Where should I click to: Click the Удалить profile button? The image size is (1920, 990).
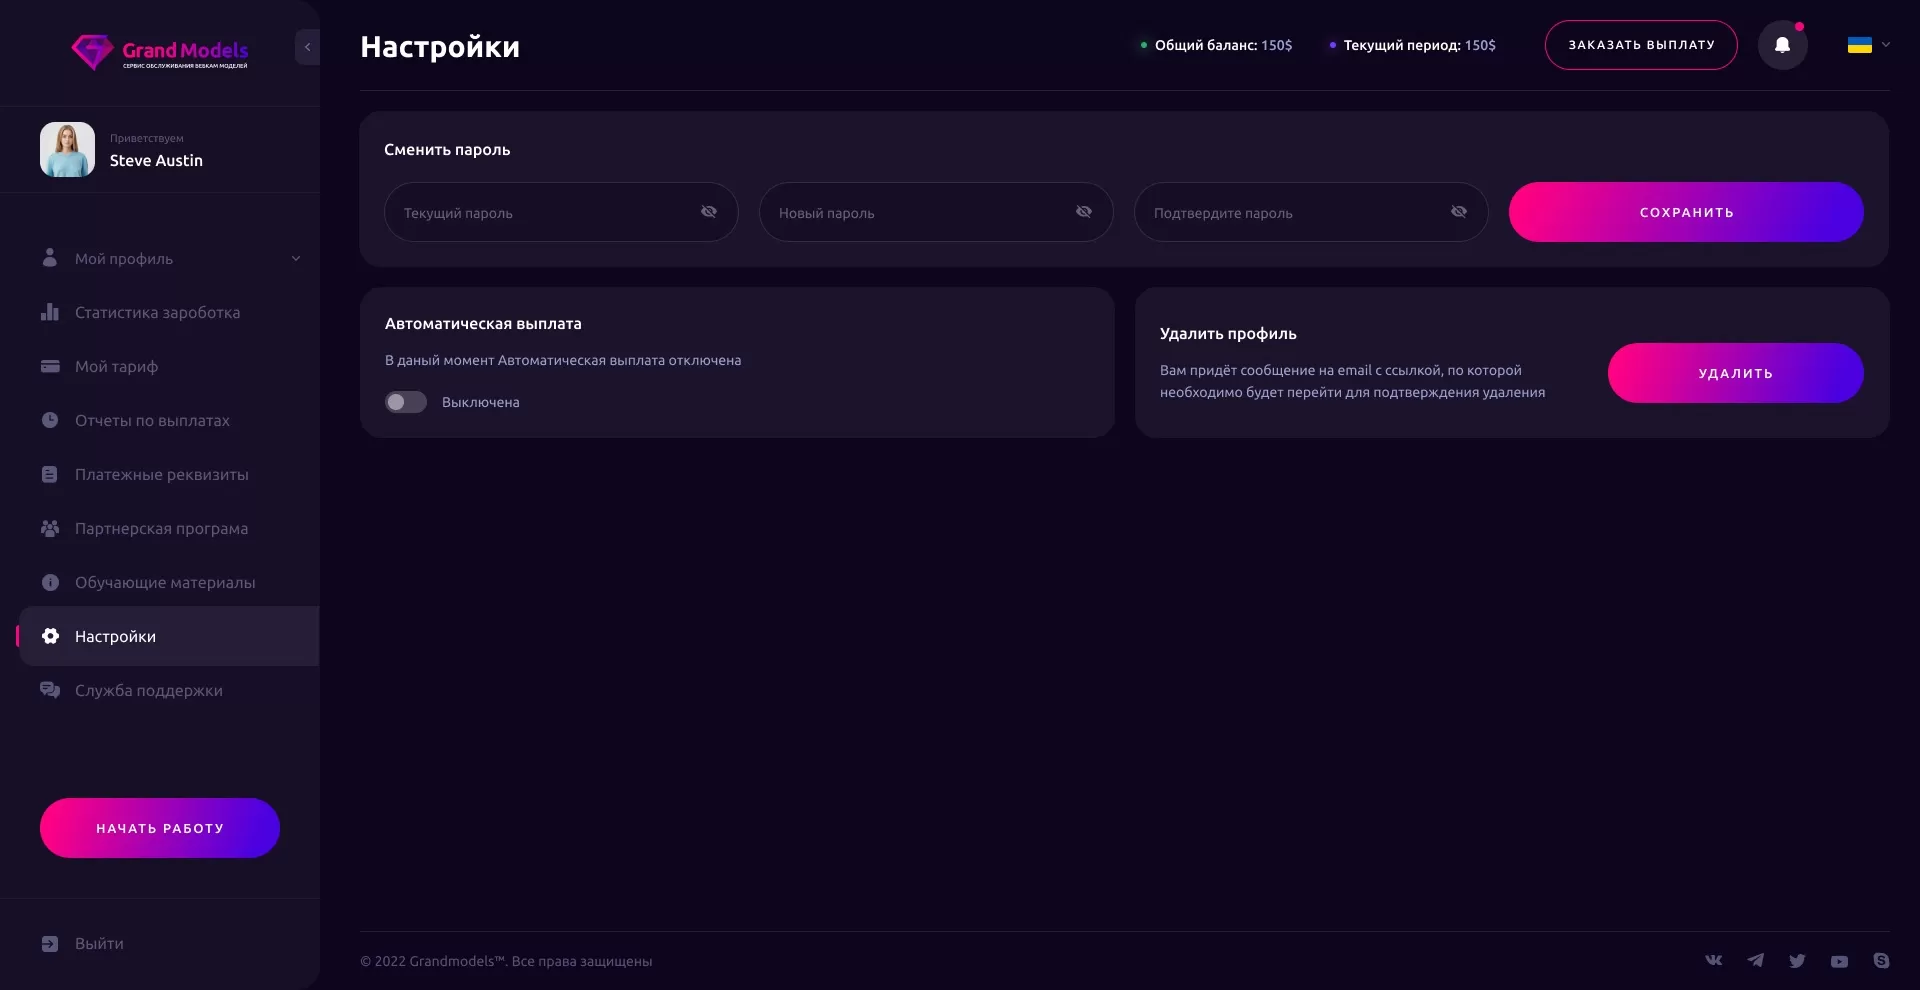1736,373
